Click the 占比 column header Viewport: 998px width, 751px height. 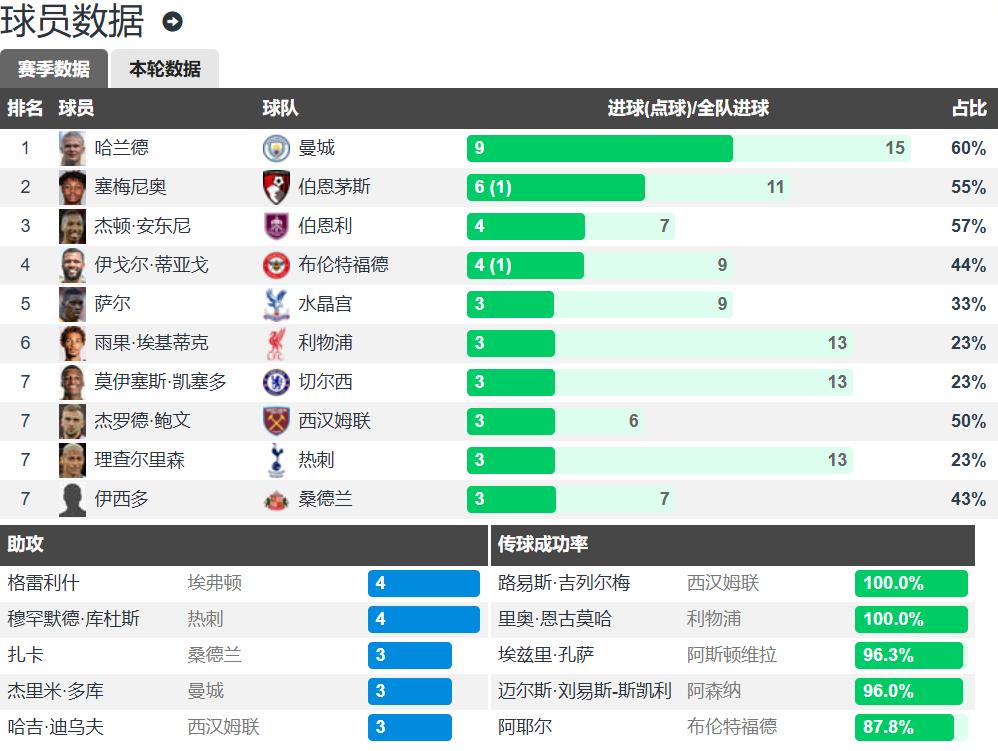(968, 108)
